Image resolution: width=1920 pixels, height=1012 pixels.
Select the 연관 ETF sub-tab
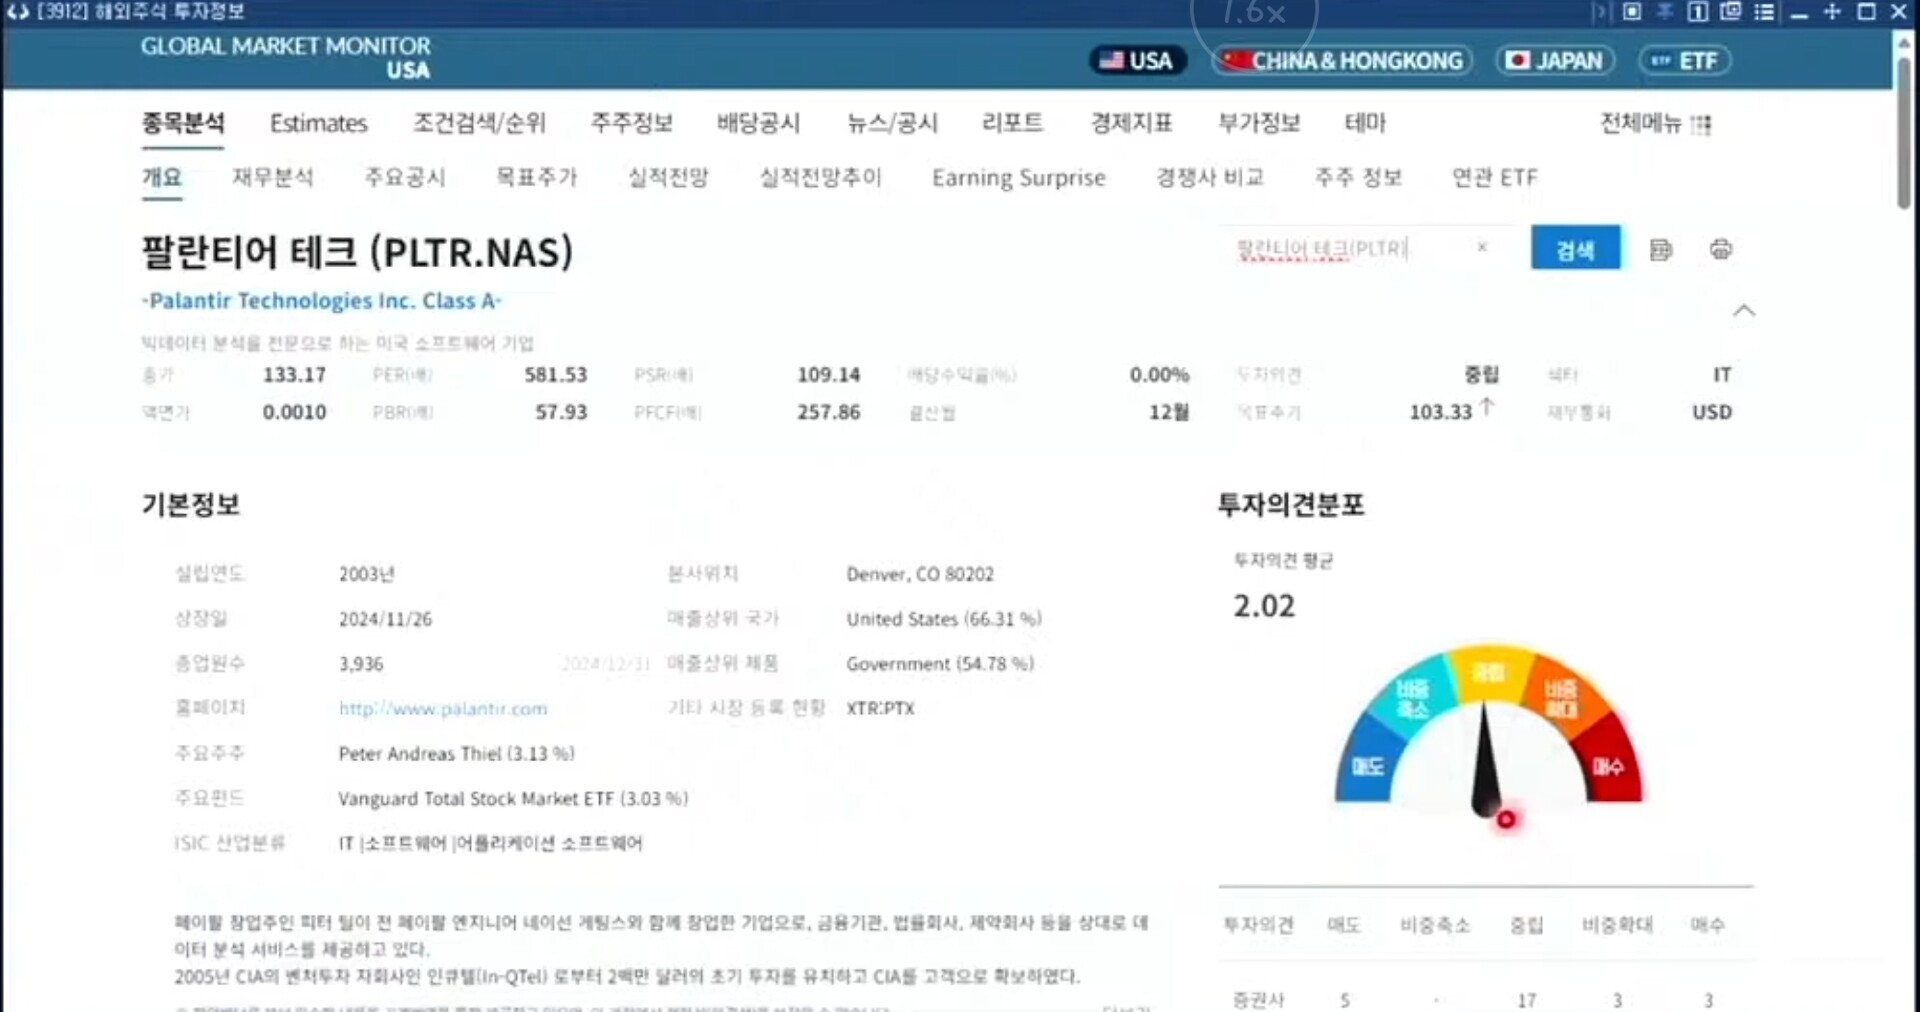(x=1495, y=177)
